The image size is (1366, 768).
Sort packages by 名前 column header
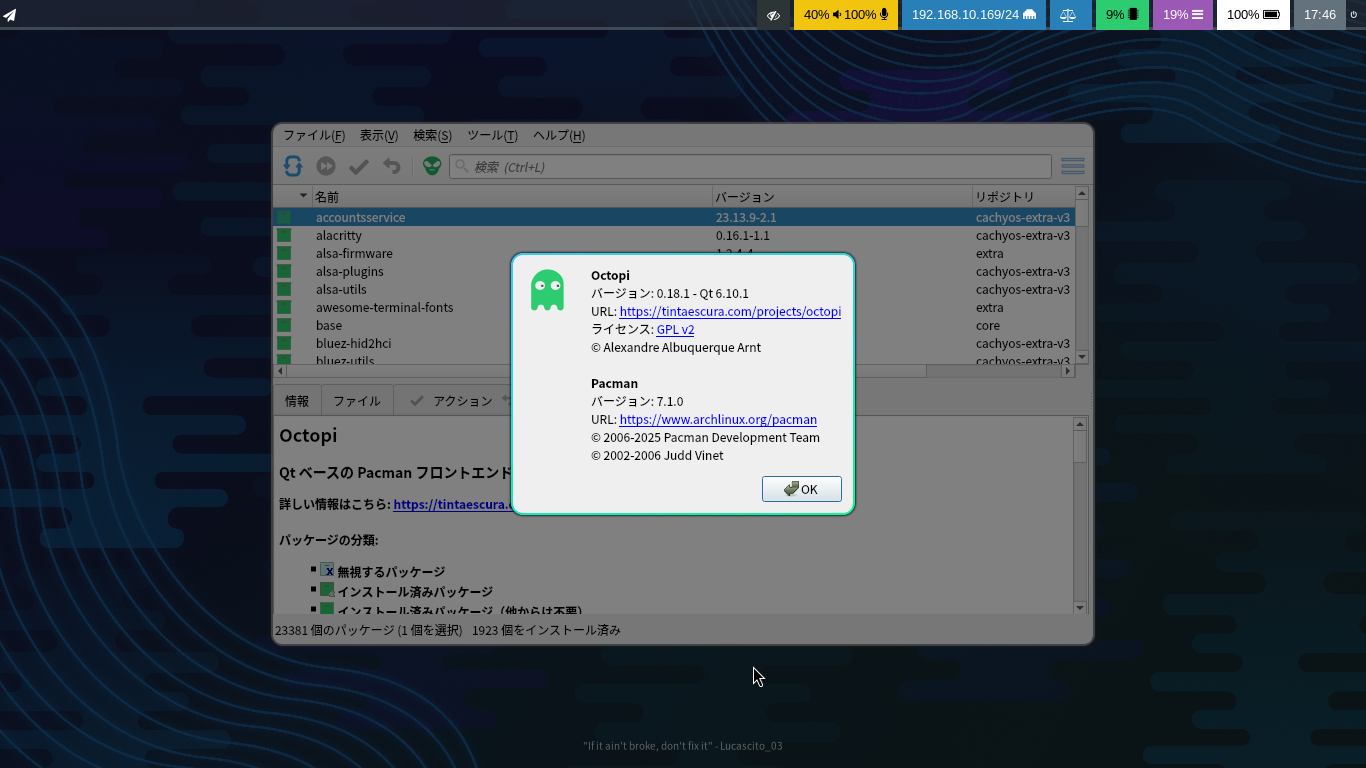pos(512,197)
